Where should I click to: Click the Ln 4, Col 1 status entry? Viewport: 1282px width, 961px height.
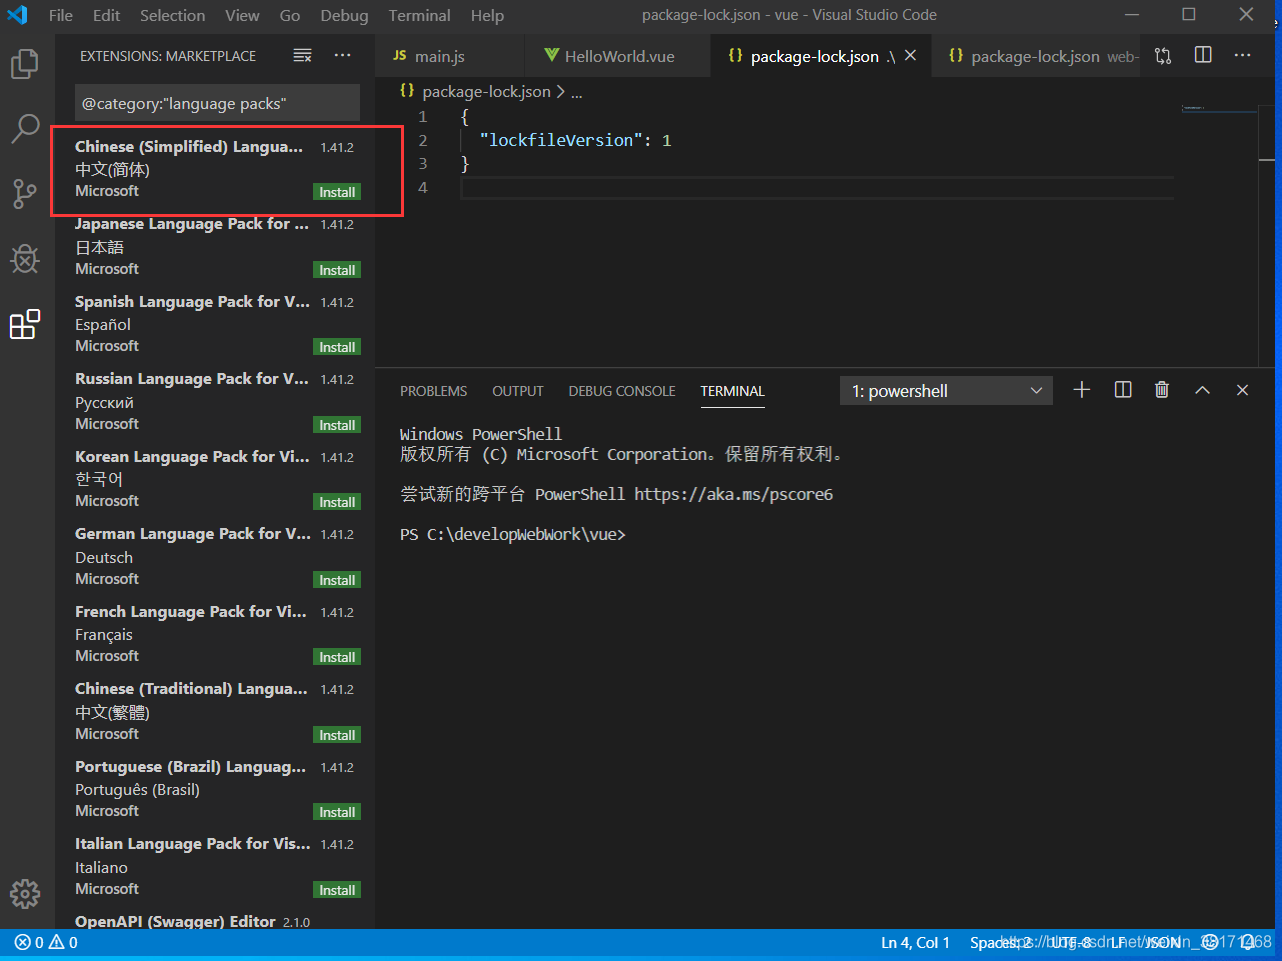click(x=915, y=942)
